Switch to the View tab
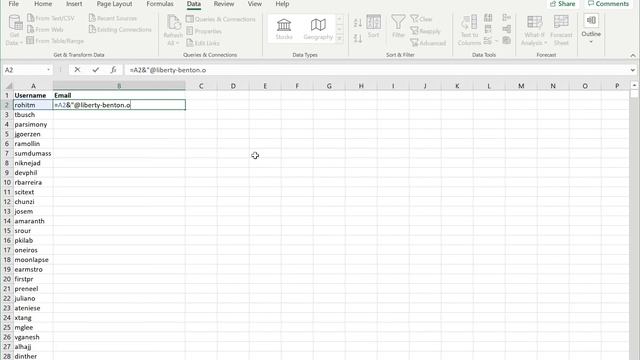Screen dimensions: 640x360 (255, 4)
